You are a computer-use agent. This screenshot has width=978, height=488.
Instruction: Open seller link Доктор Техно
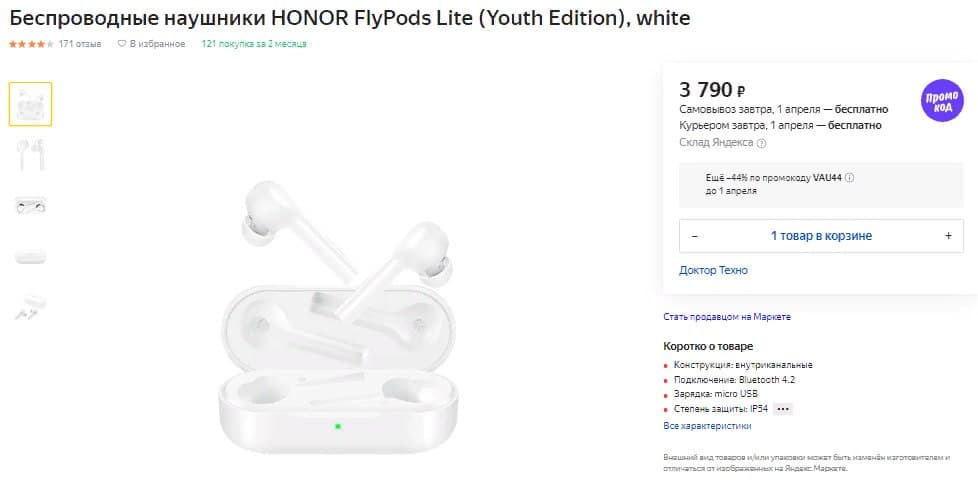pyautogui.click(x=713, y=270)
